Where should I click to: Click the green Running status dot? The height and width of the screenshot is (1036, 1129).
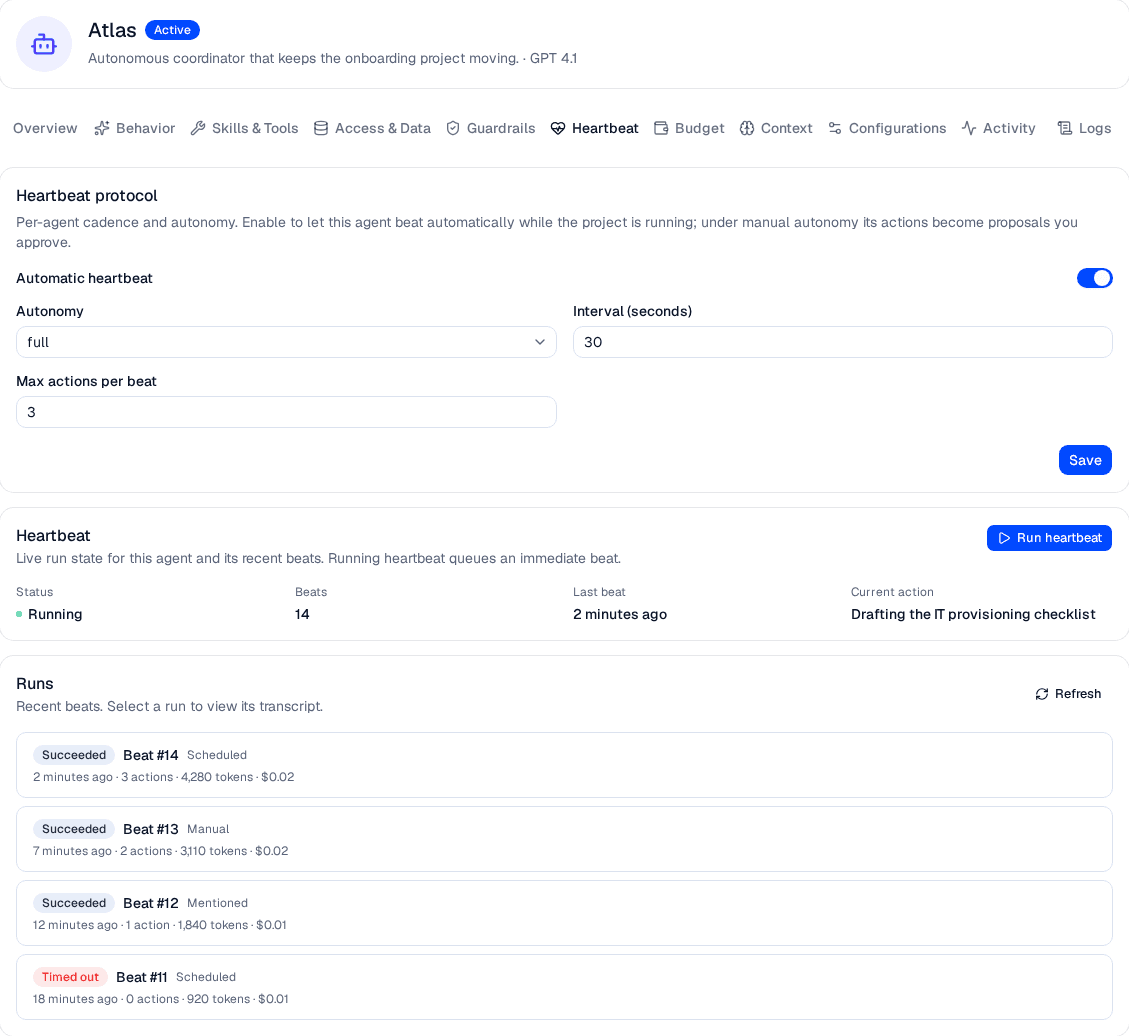pyautogui.click(x=19, y=614)
